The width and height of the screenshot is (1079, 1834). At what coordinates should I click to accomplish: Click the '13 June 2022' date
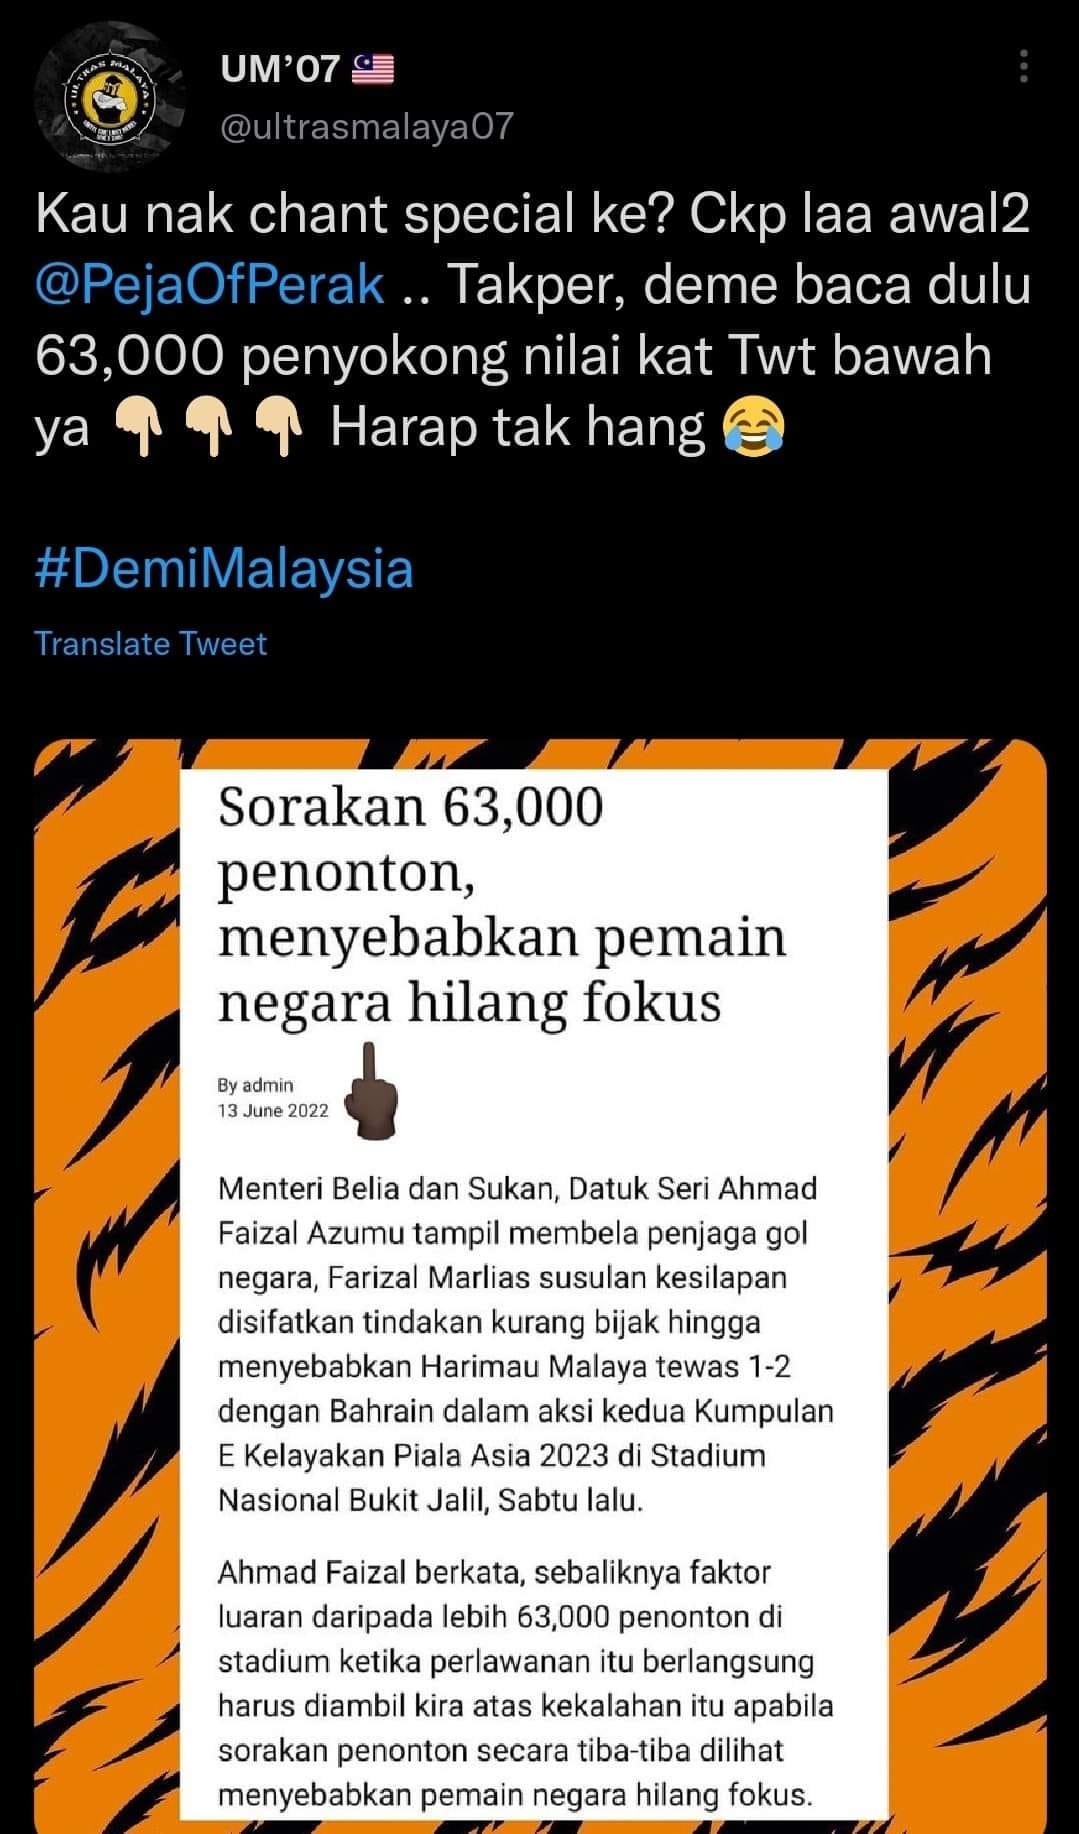pyautogui.click(x=273, y=1111)
